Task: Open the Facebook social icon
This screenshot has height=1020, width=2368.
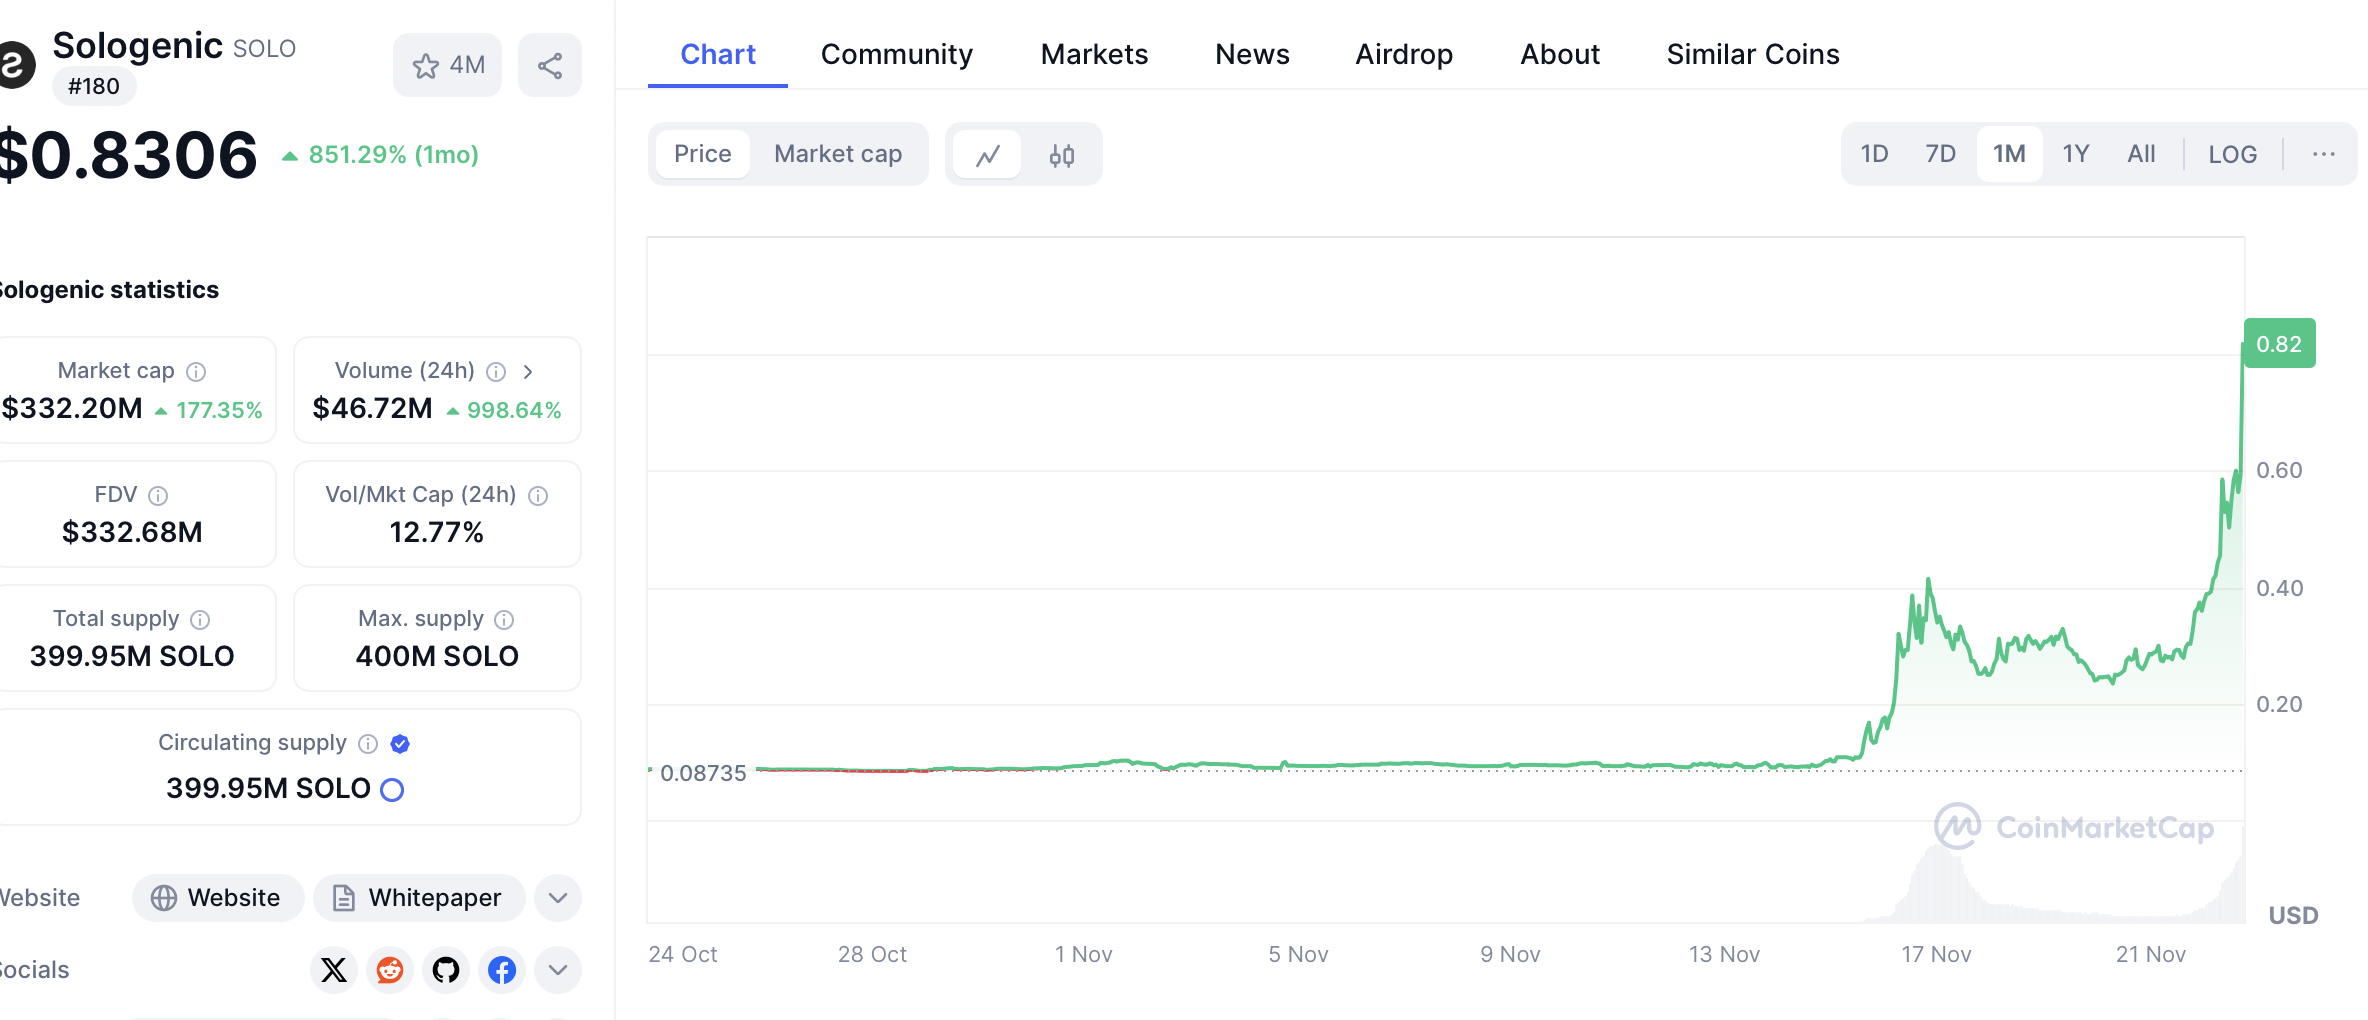Action: (502, 970)
